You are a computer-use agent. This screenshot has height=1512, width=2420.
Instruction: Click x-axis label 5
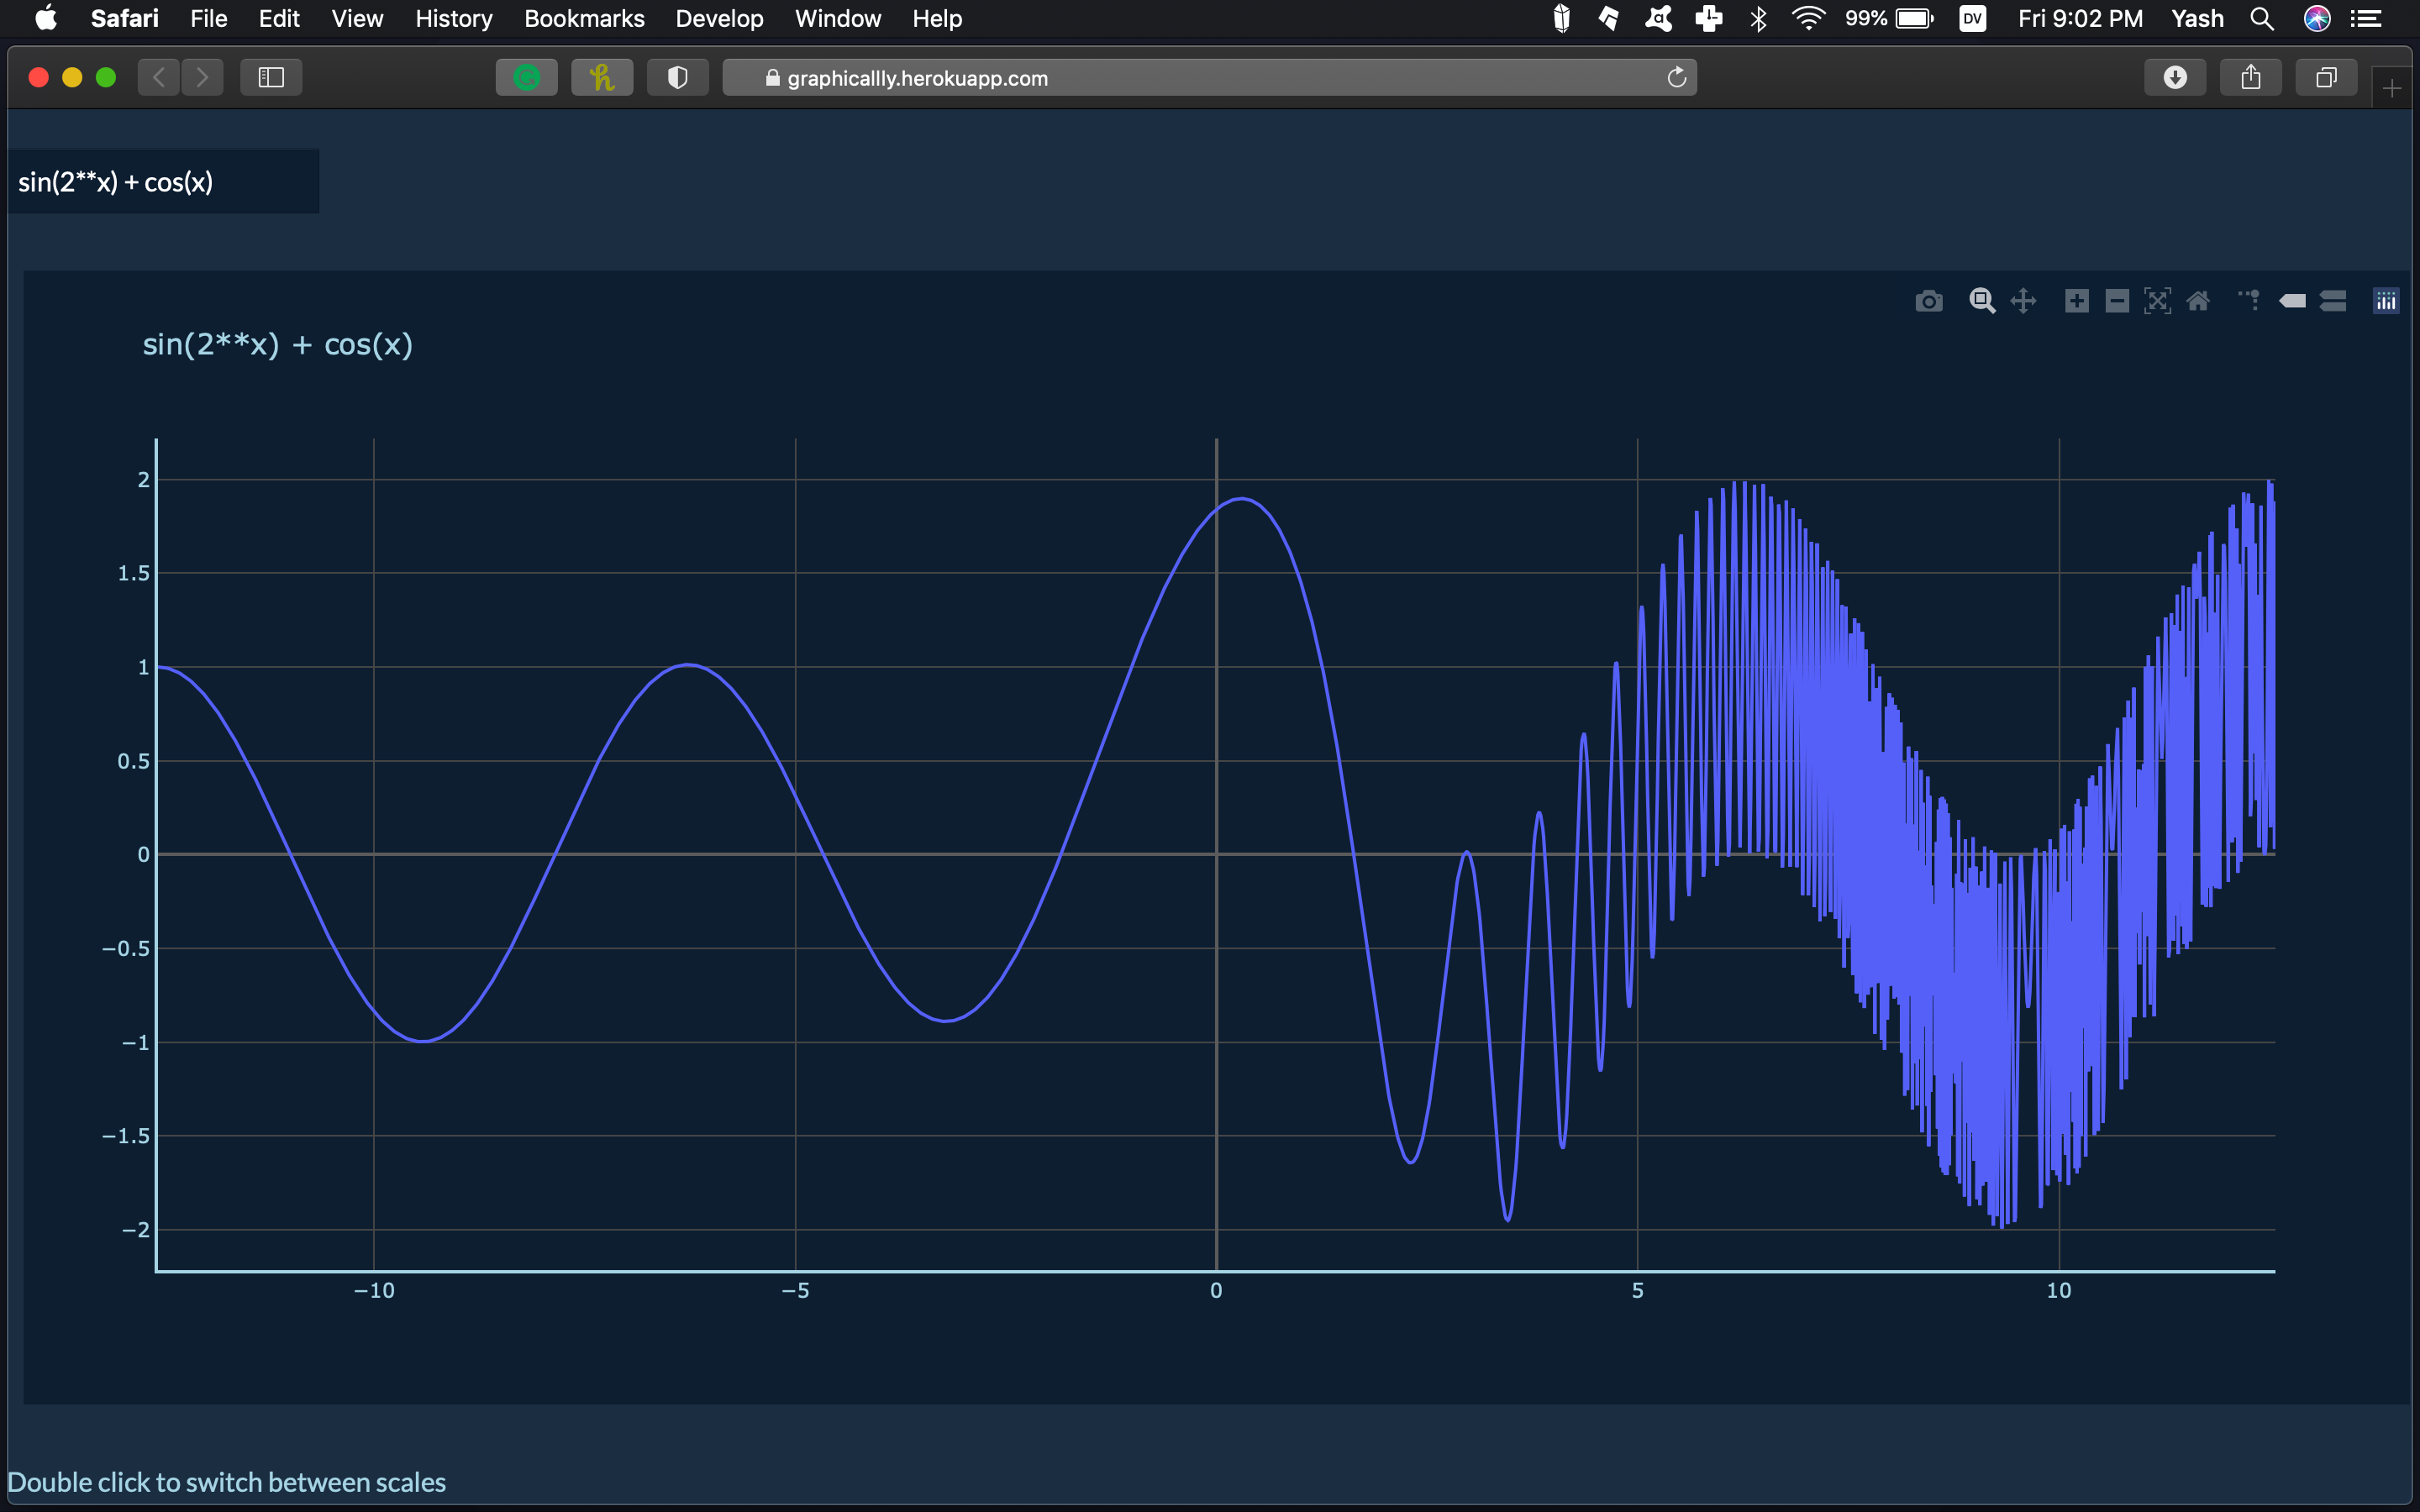1637,1291
